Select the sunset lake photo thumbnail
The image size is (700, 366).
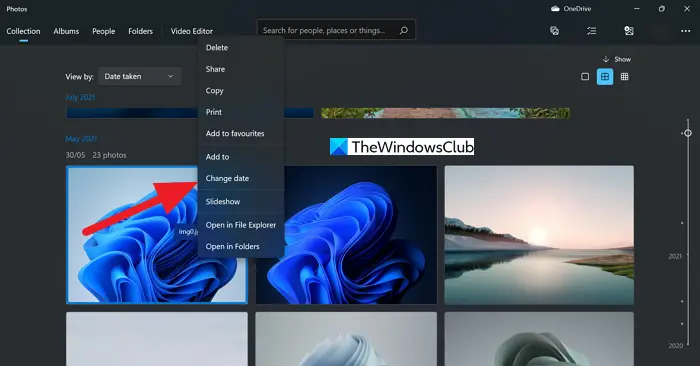click(539, 235)
